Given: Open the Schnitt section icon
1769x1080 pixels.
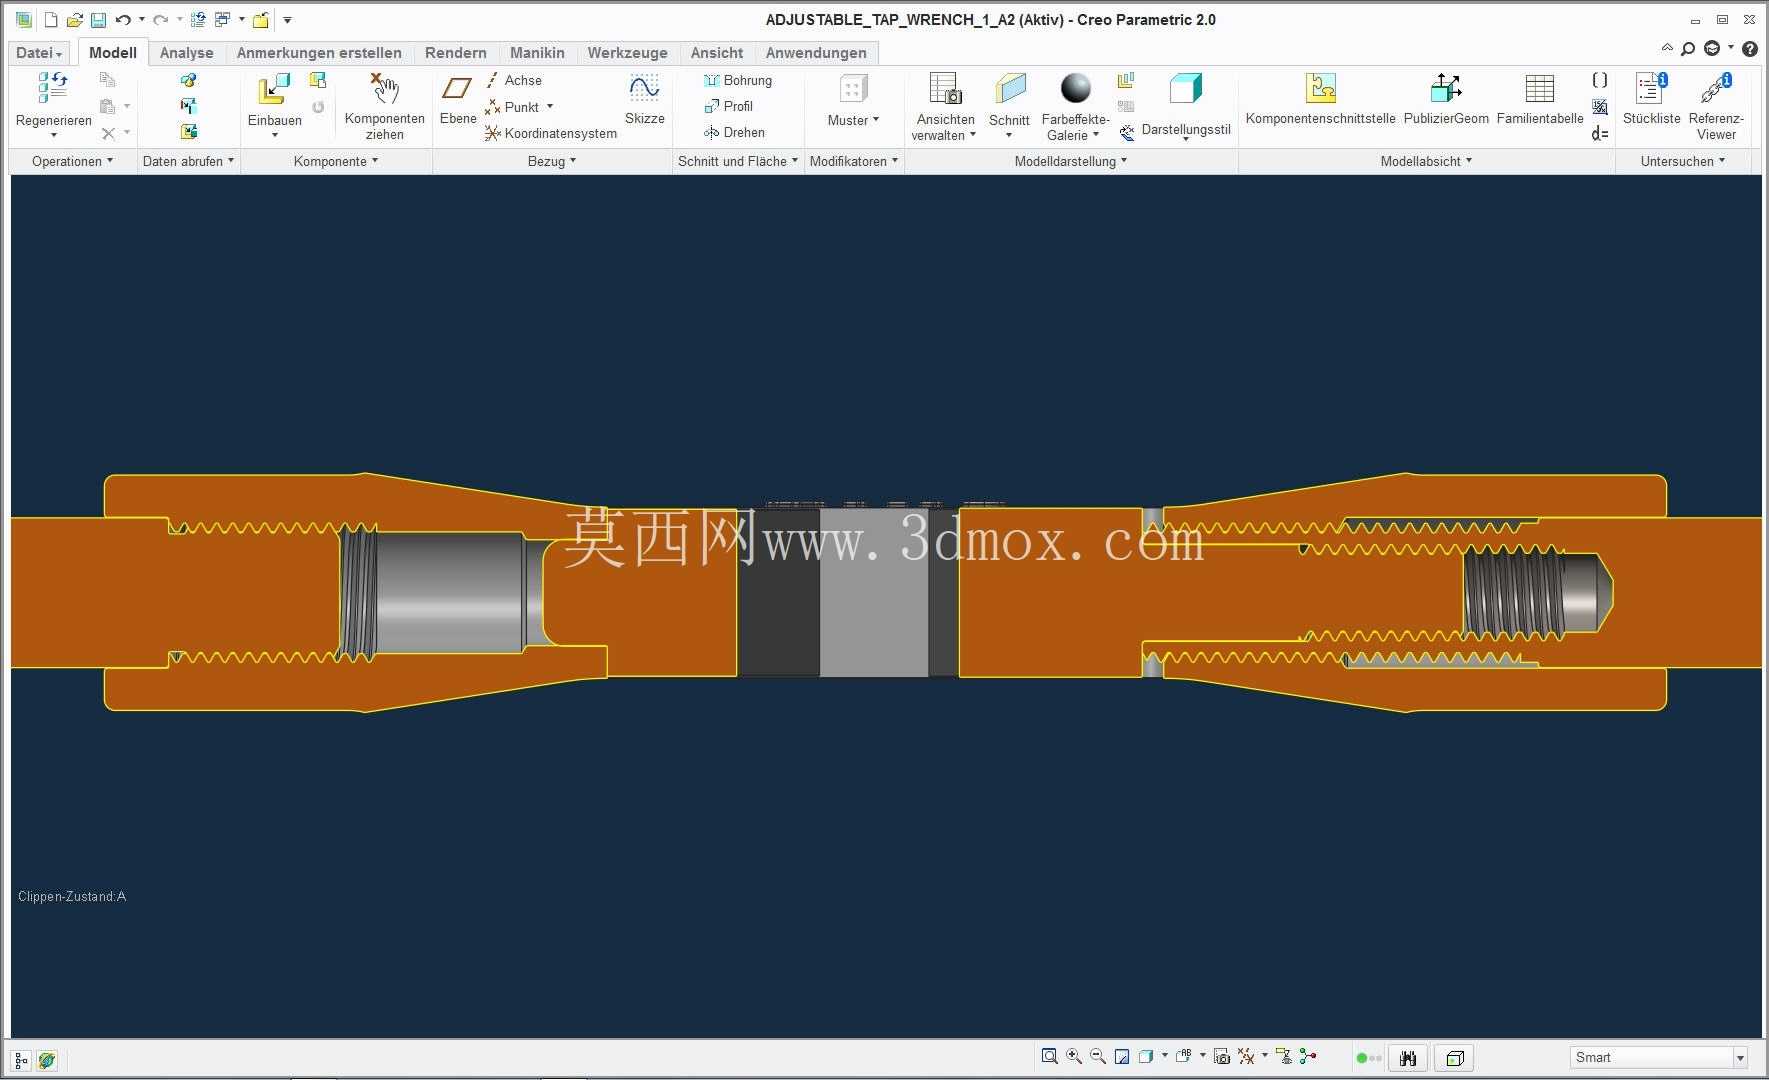Looking at the screenshot, I should [x=1009, y=88].
